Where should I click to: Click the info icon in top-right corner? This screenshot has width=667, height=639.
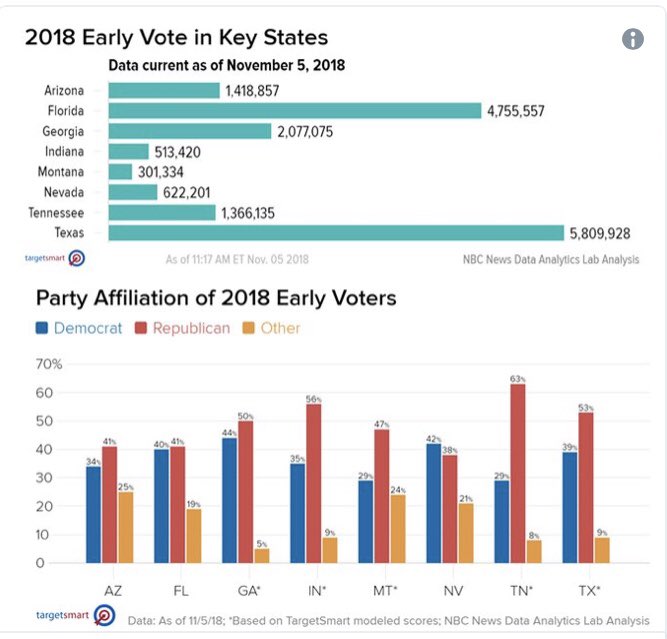coord(632,39)
